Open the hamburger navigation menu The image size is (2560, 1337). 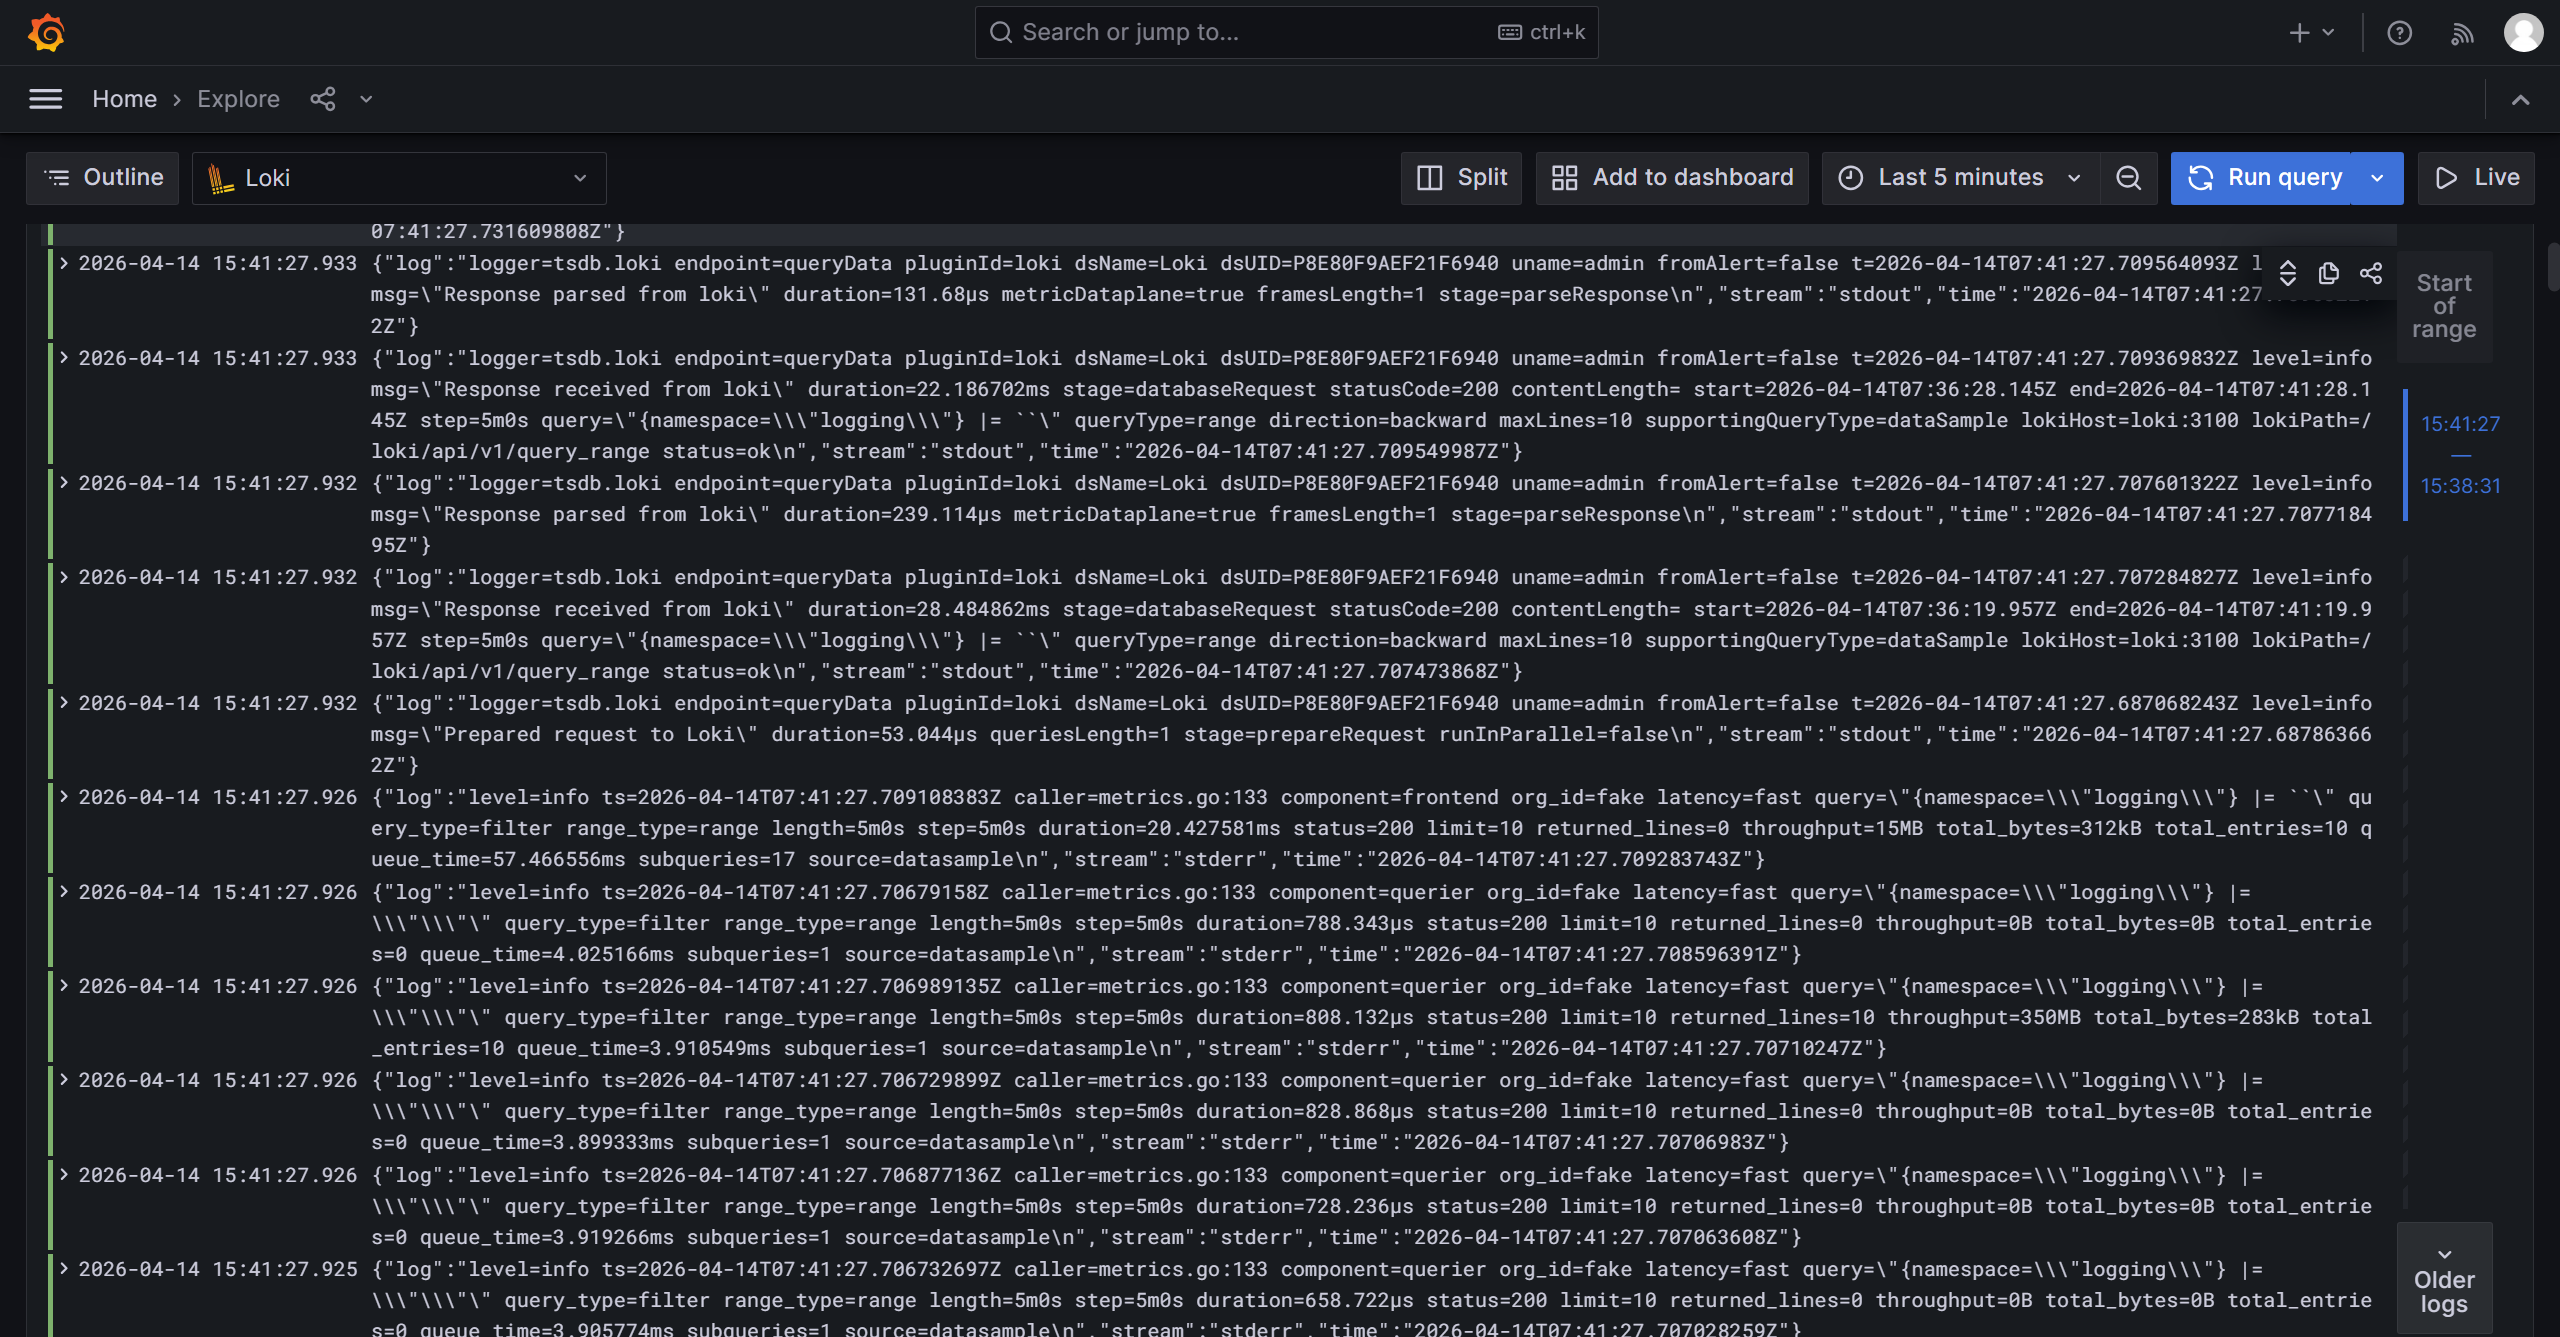pyautogui.click(x=46, y=99)
